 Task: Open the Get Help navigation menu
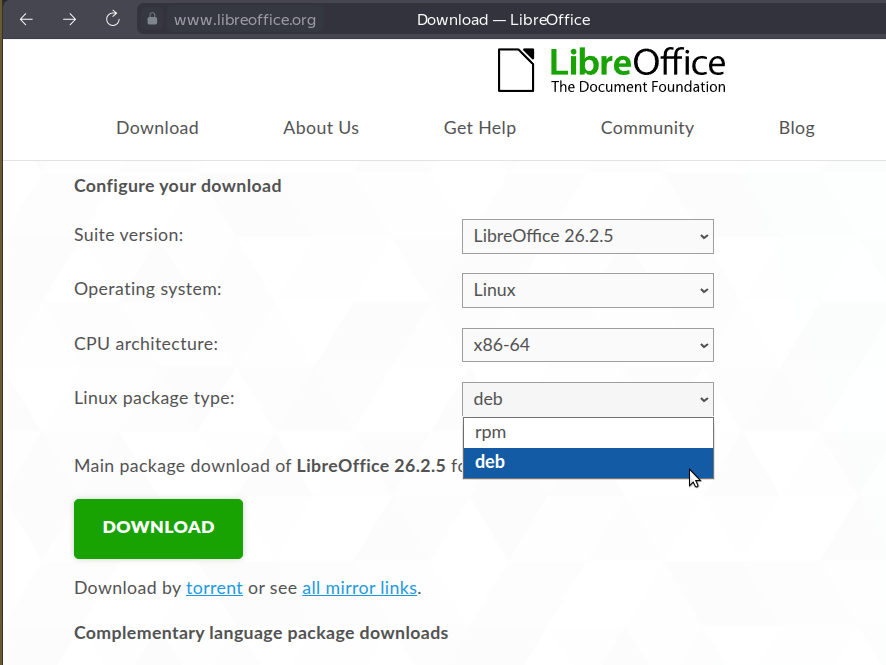(480, 128)
